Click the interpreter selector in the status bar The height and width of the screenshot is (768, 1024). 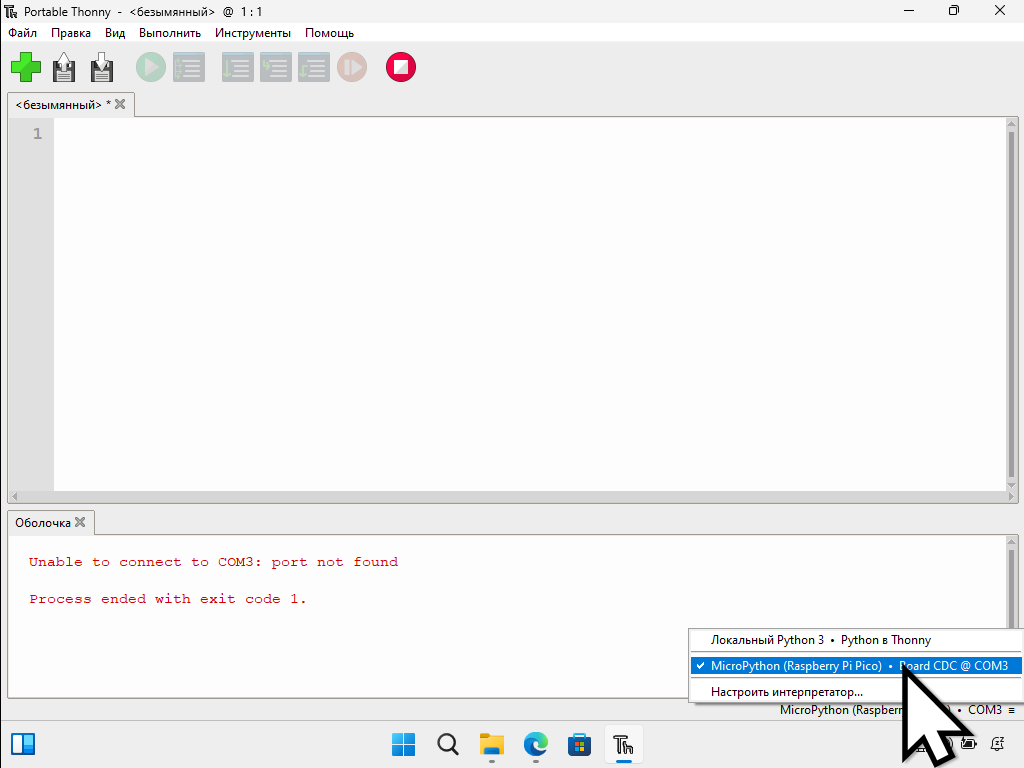(897, 710)
